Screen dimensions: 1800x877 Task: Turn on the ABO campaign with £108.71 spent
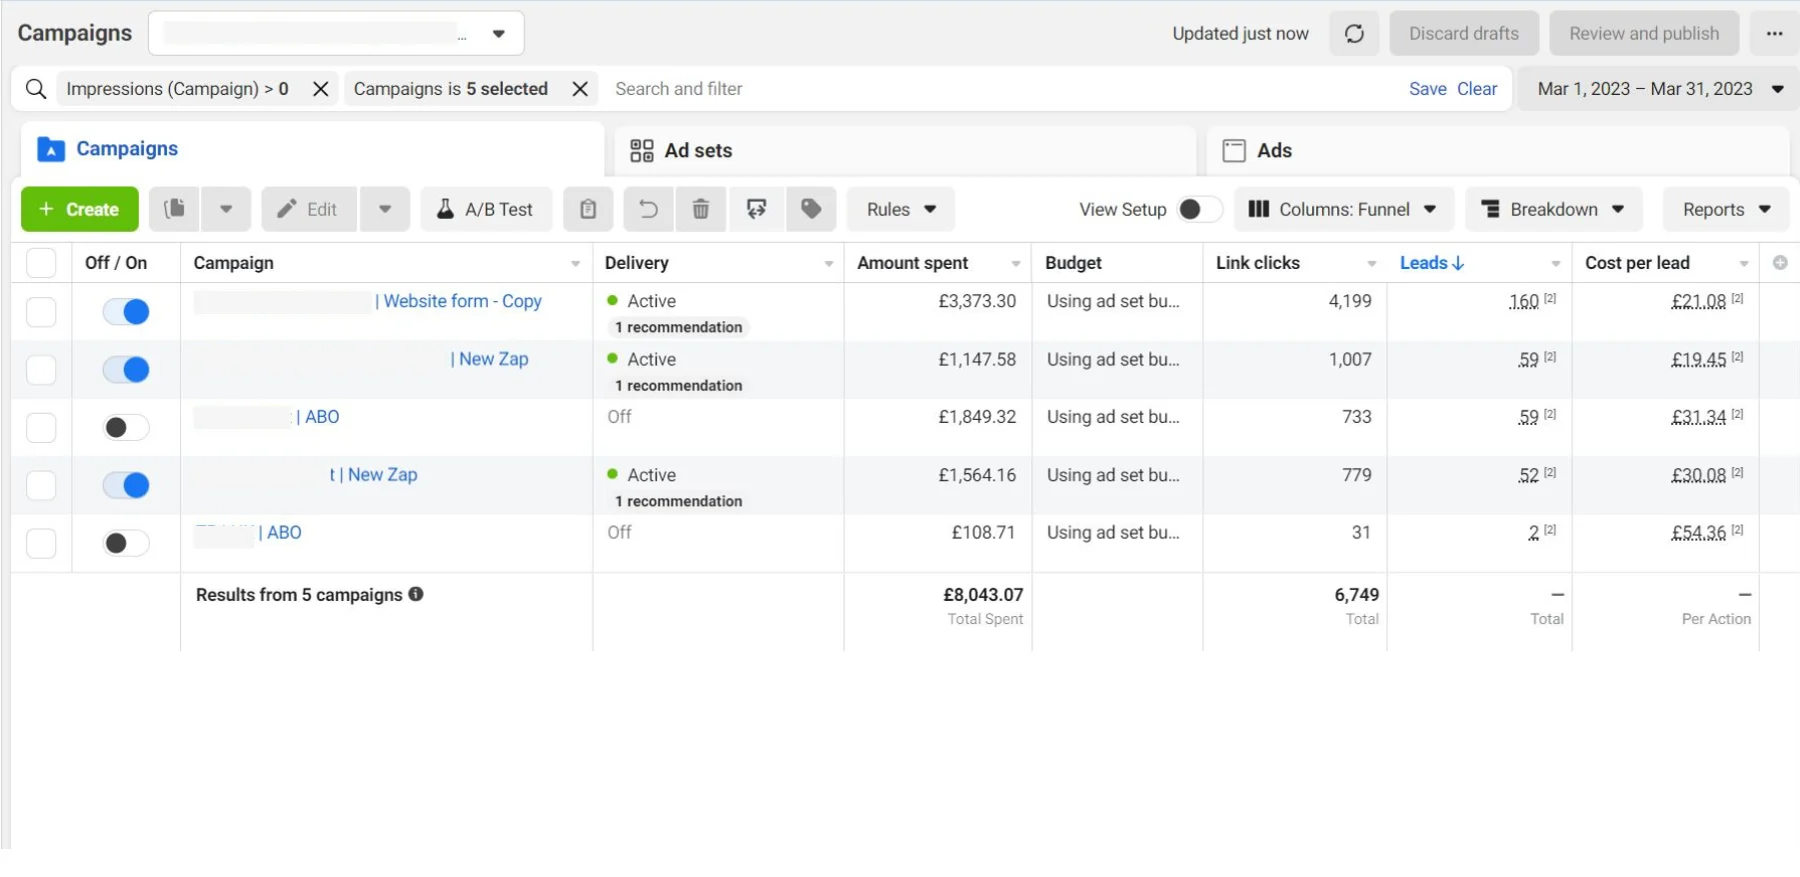coord(126,543)
